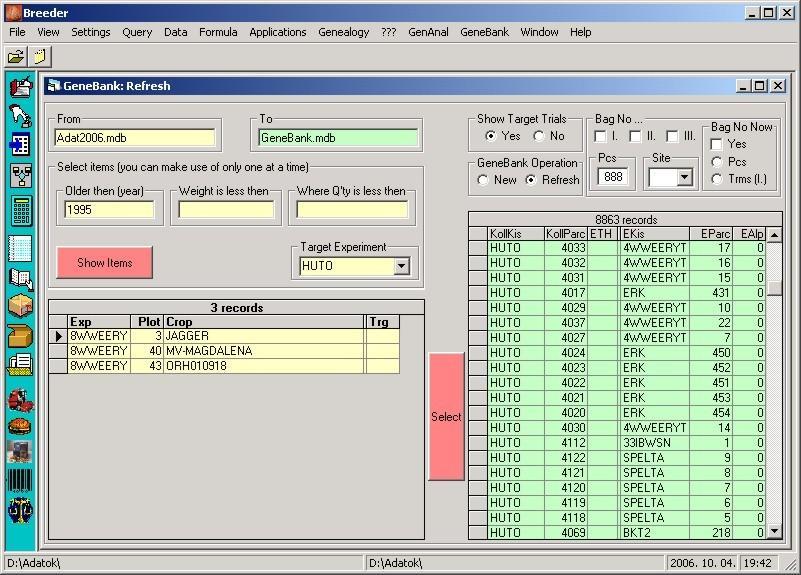Click the records table scrollbar thumb
801x575 pixels.
[x=774, y=288]
